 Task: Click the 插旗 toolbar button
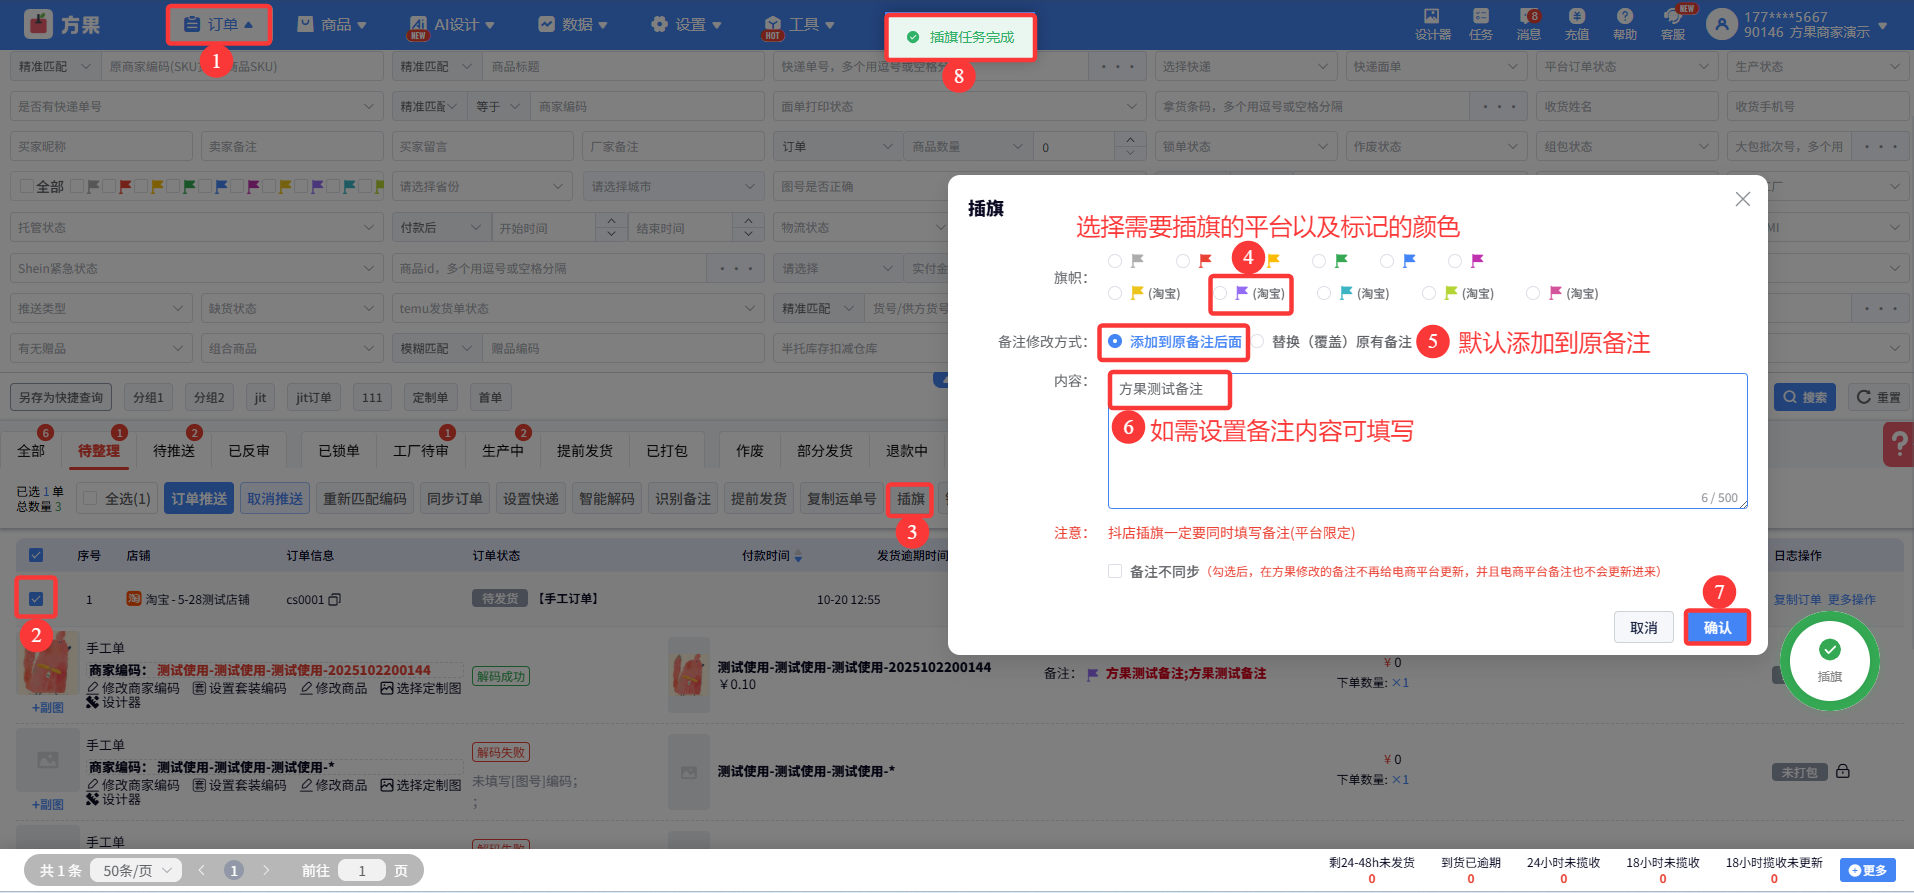[910, 498]
